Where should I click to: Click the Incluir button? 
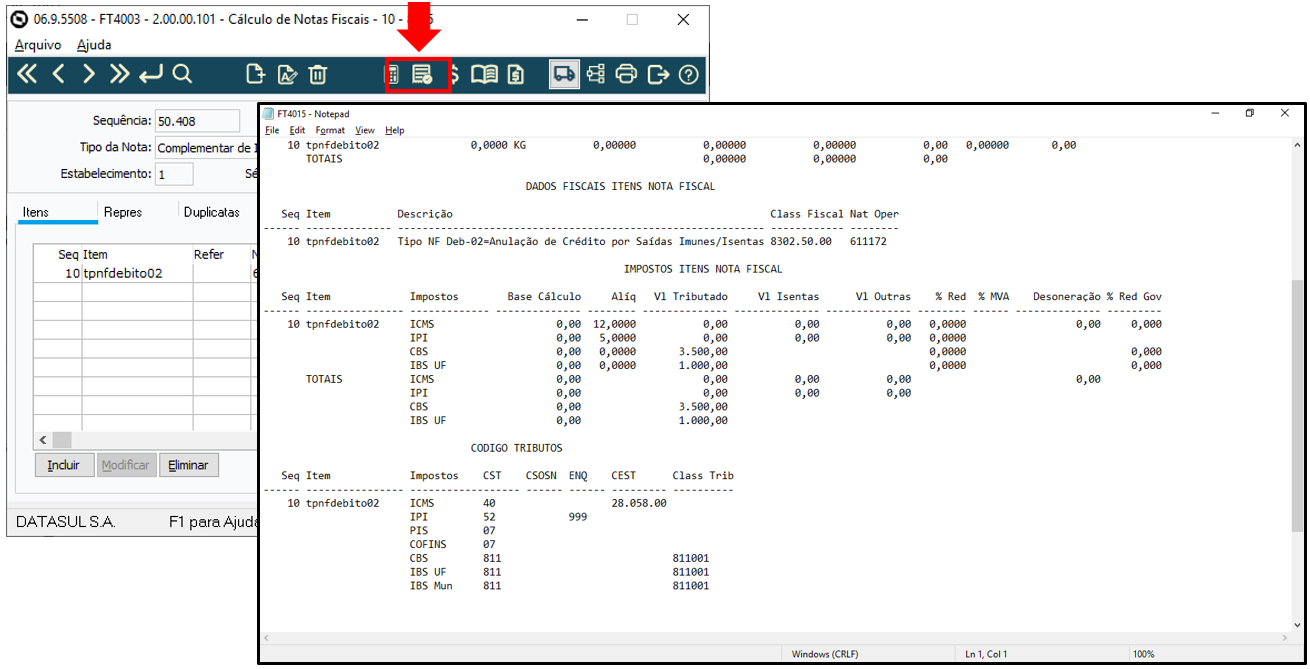coord(64,465)
